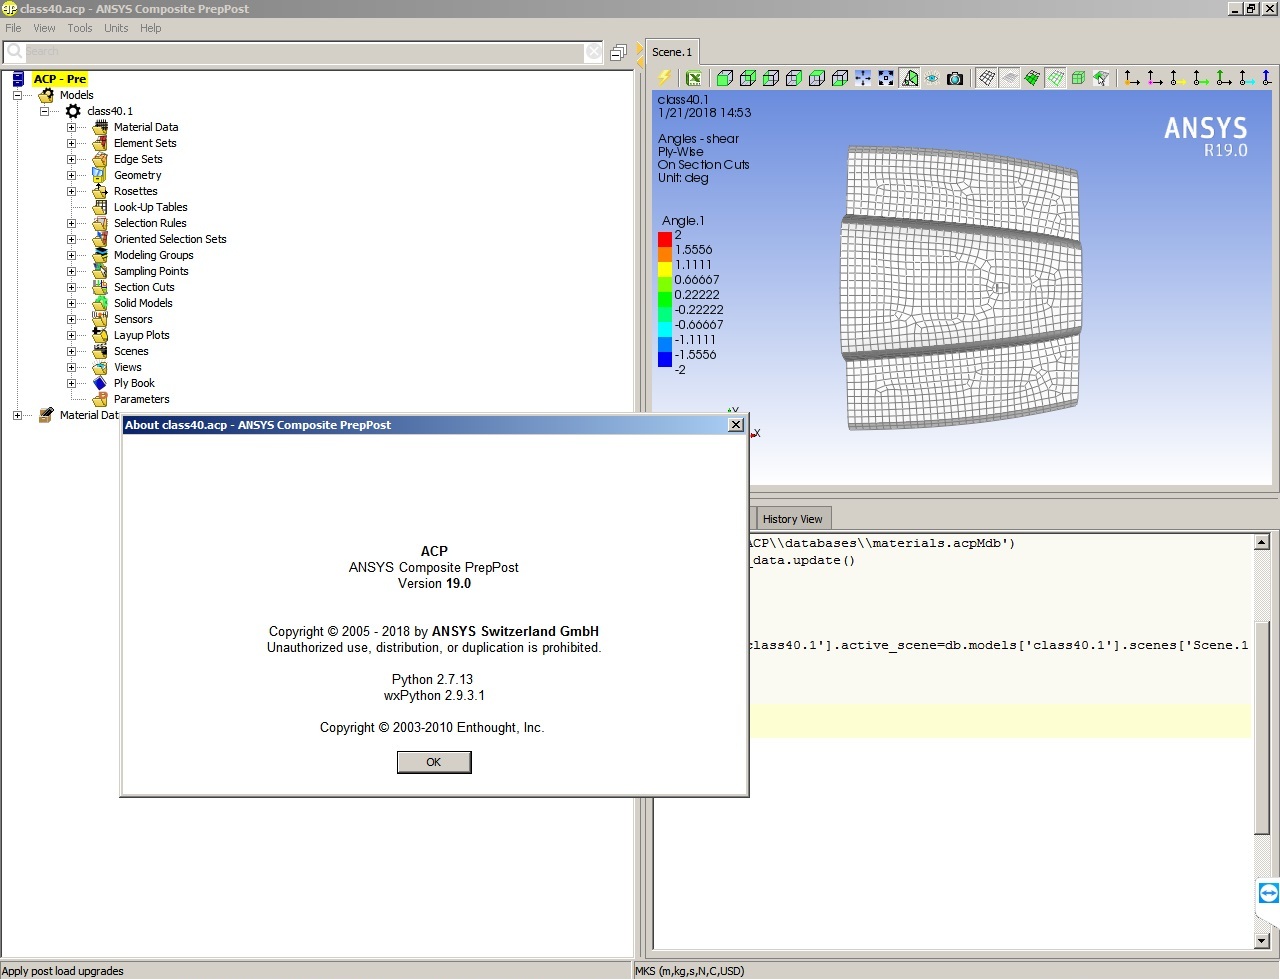Expand the Selection Rules node
The height and width of the screenshot is (979, 1280).
click(x=71, y=223)
